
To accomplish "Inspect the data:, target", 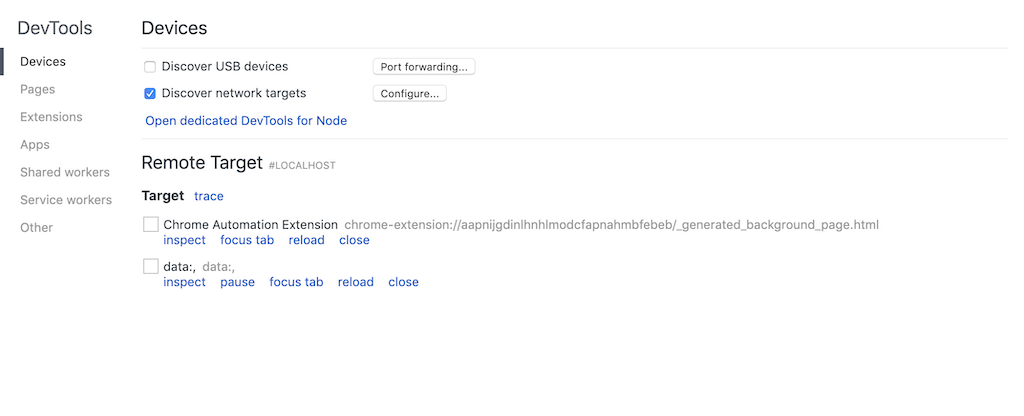I will pos(184,281).
